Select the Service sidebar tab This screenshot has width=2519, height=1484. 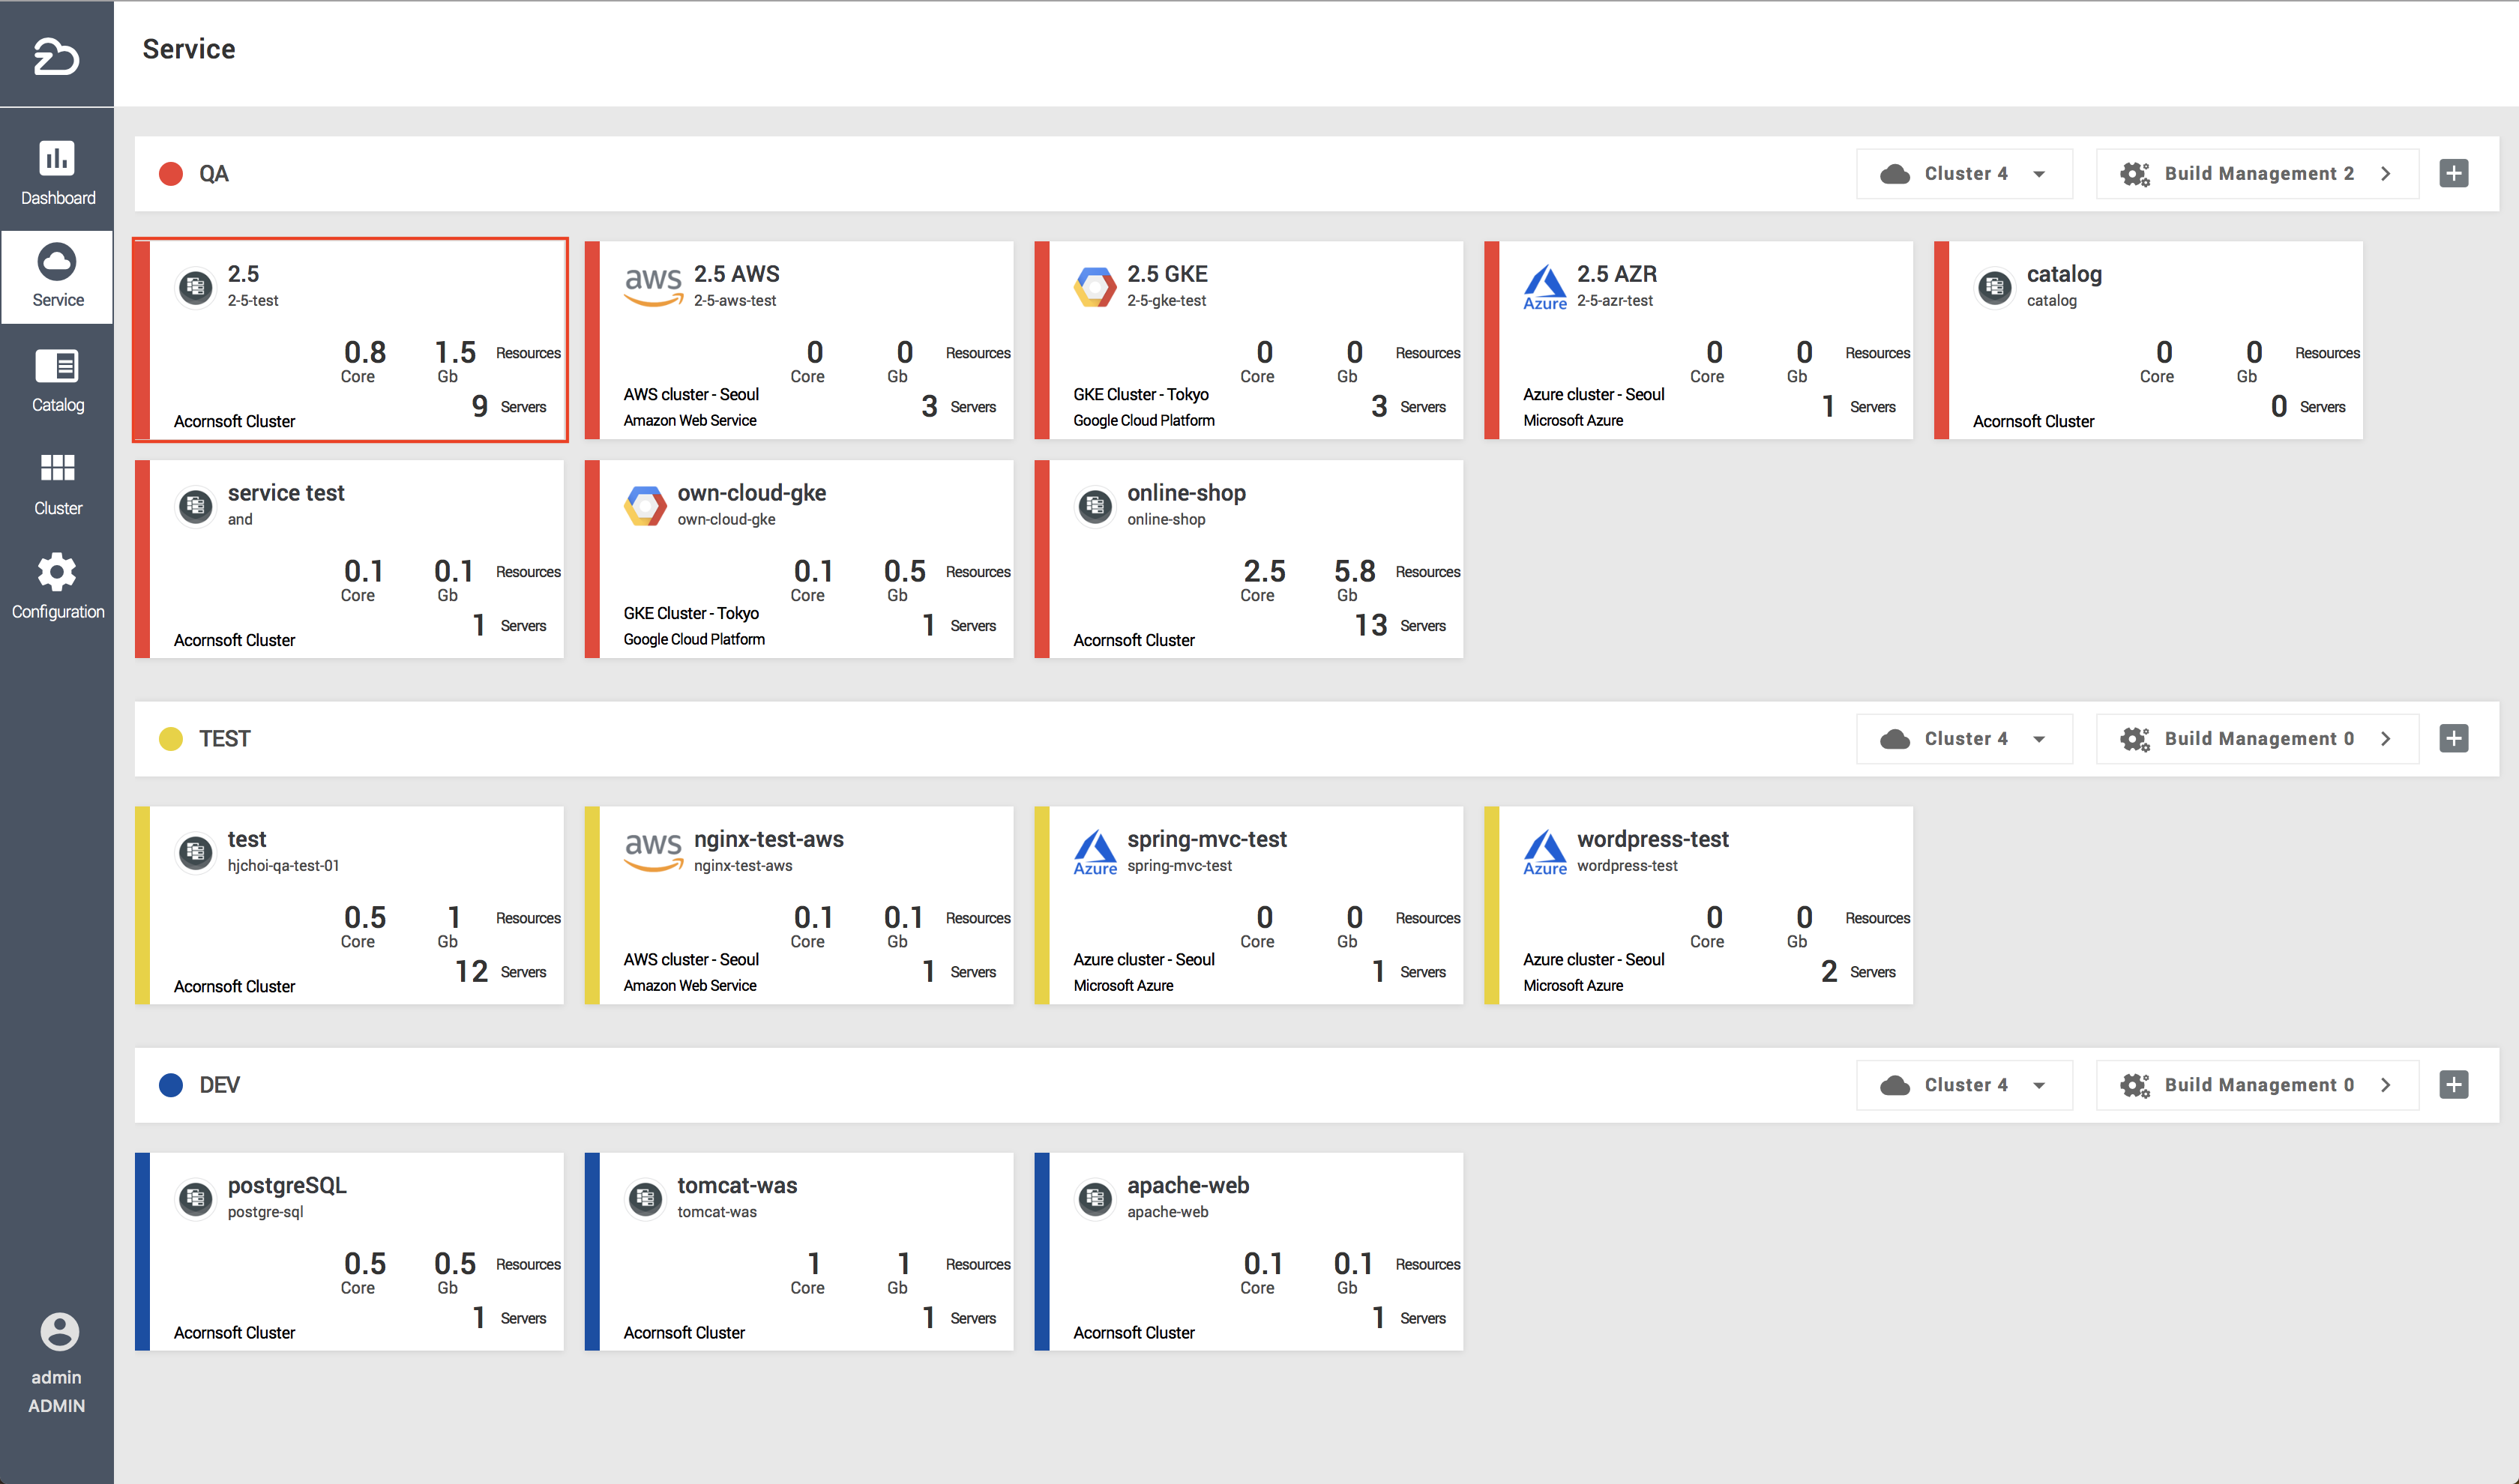pos(57,276)
